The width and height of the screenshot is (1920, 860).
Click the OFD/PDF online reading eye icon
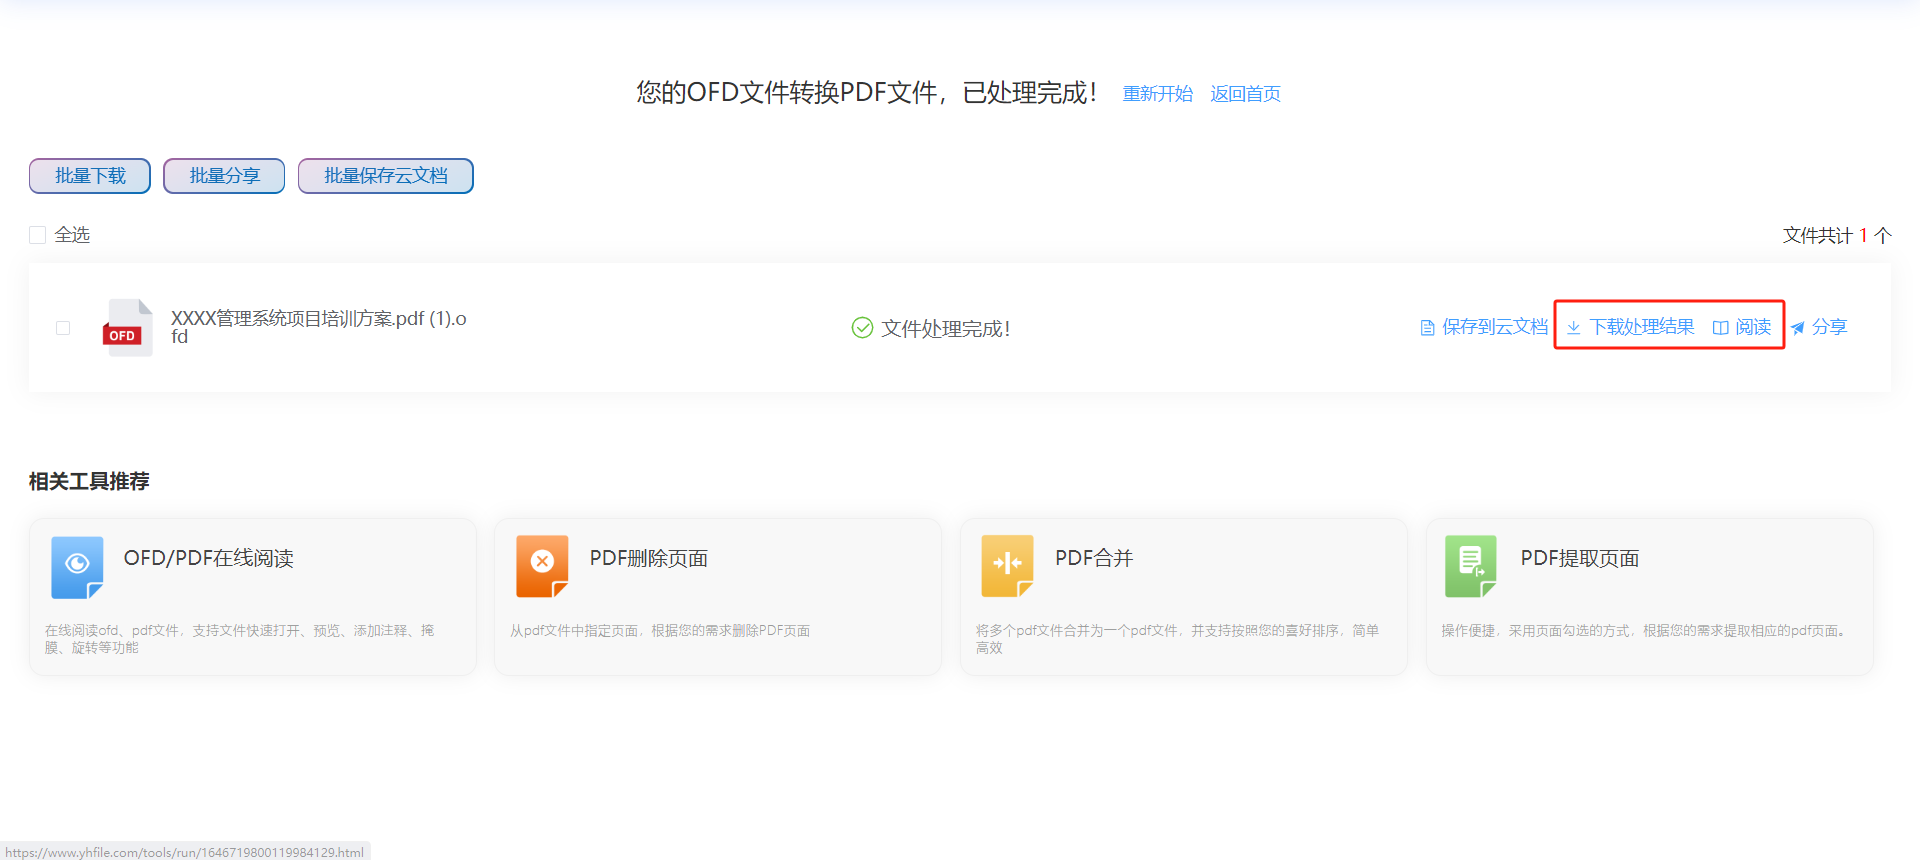[77, 565]
